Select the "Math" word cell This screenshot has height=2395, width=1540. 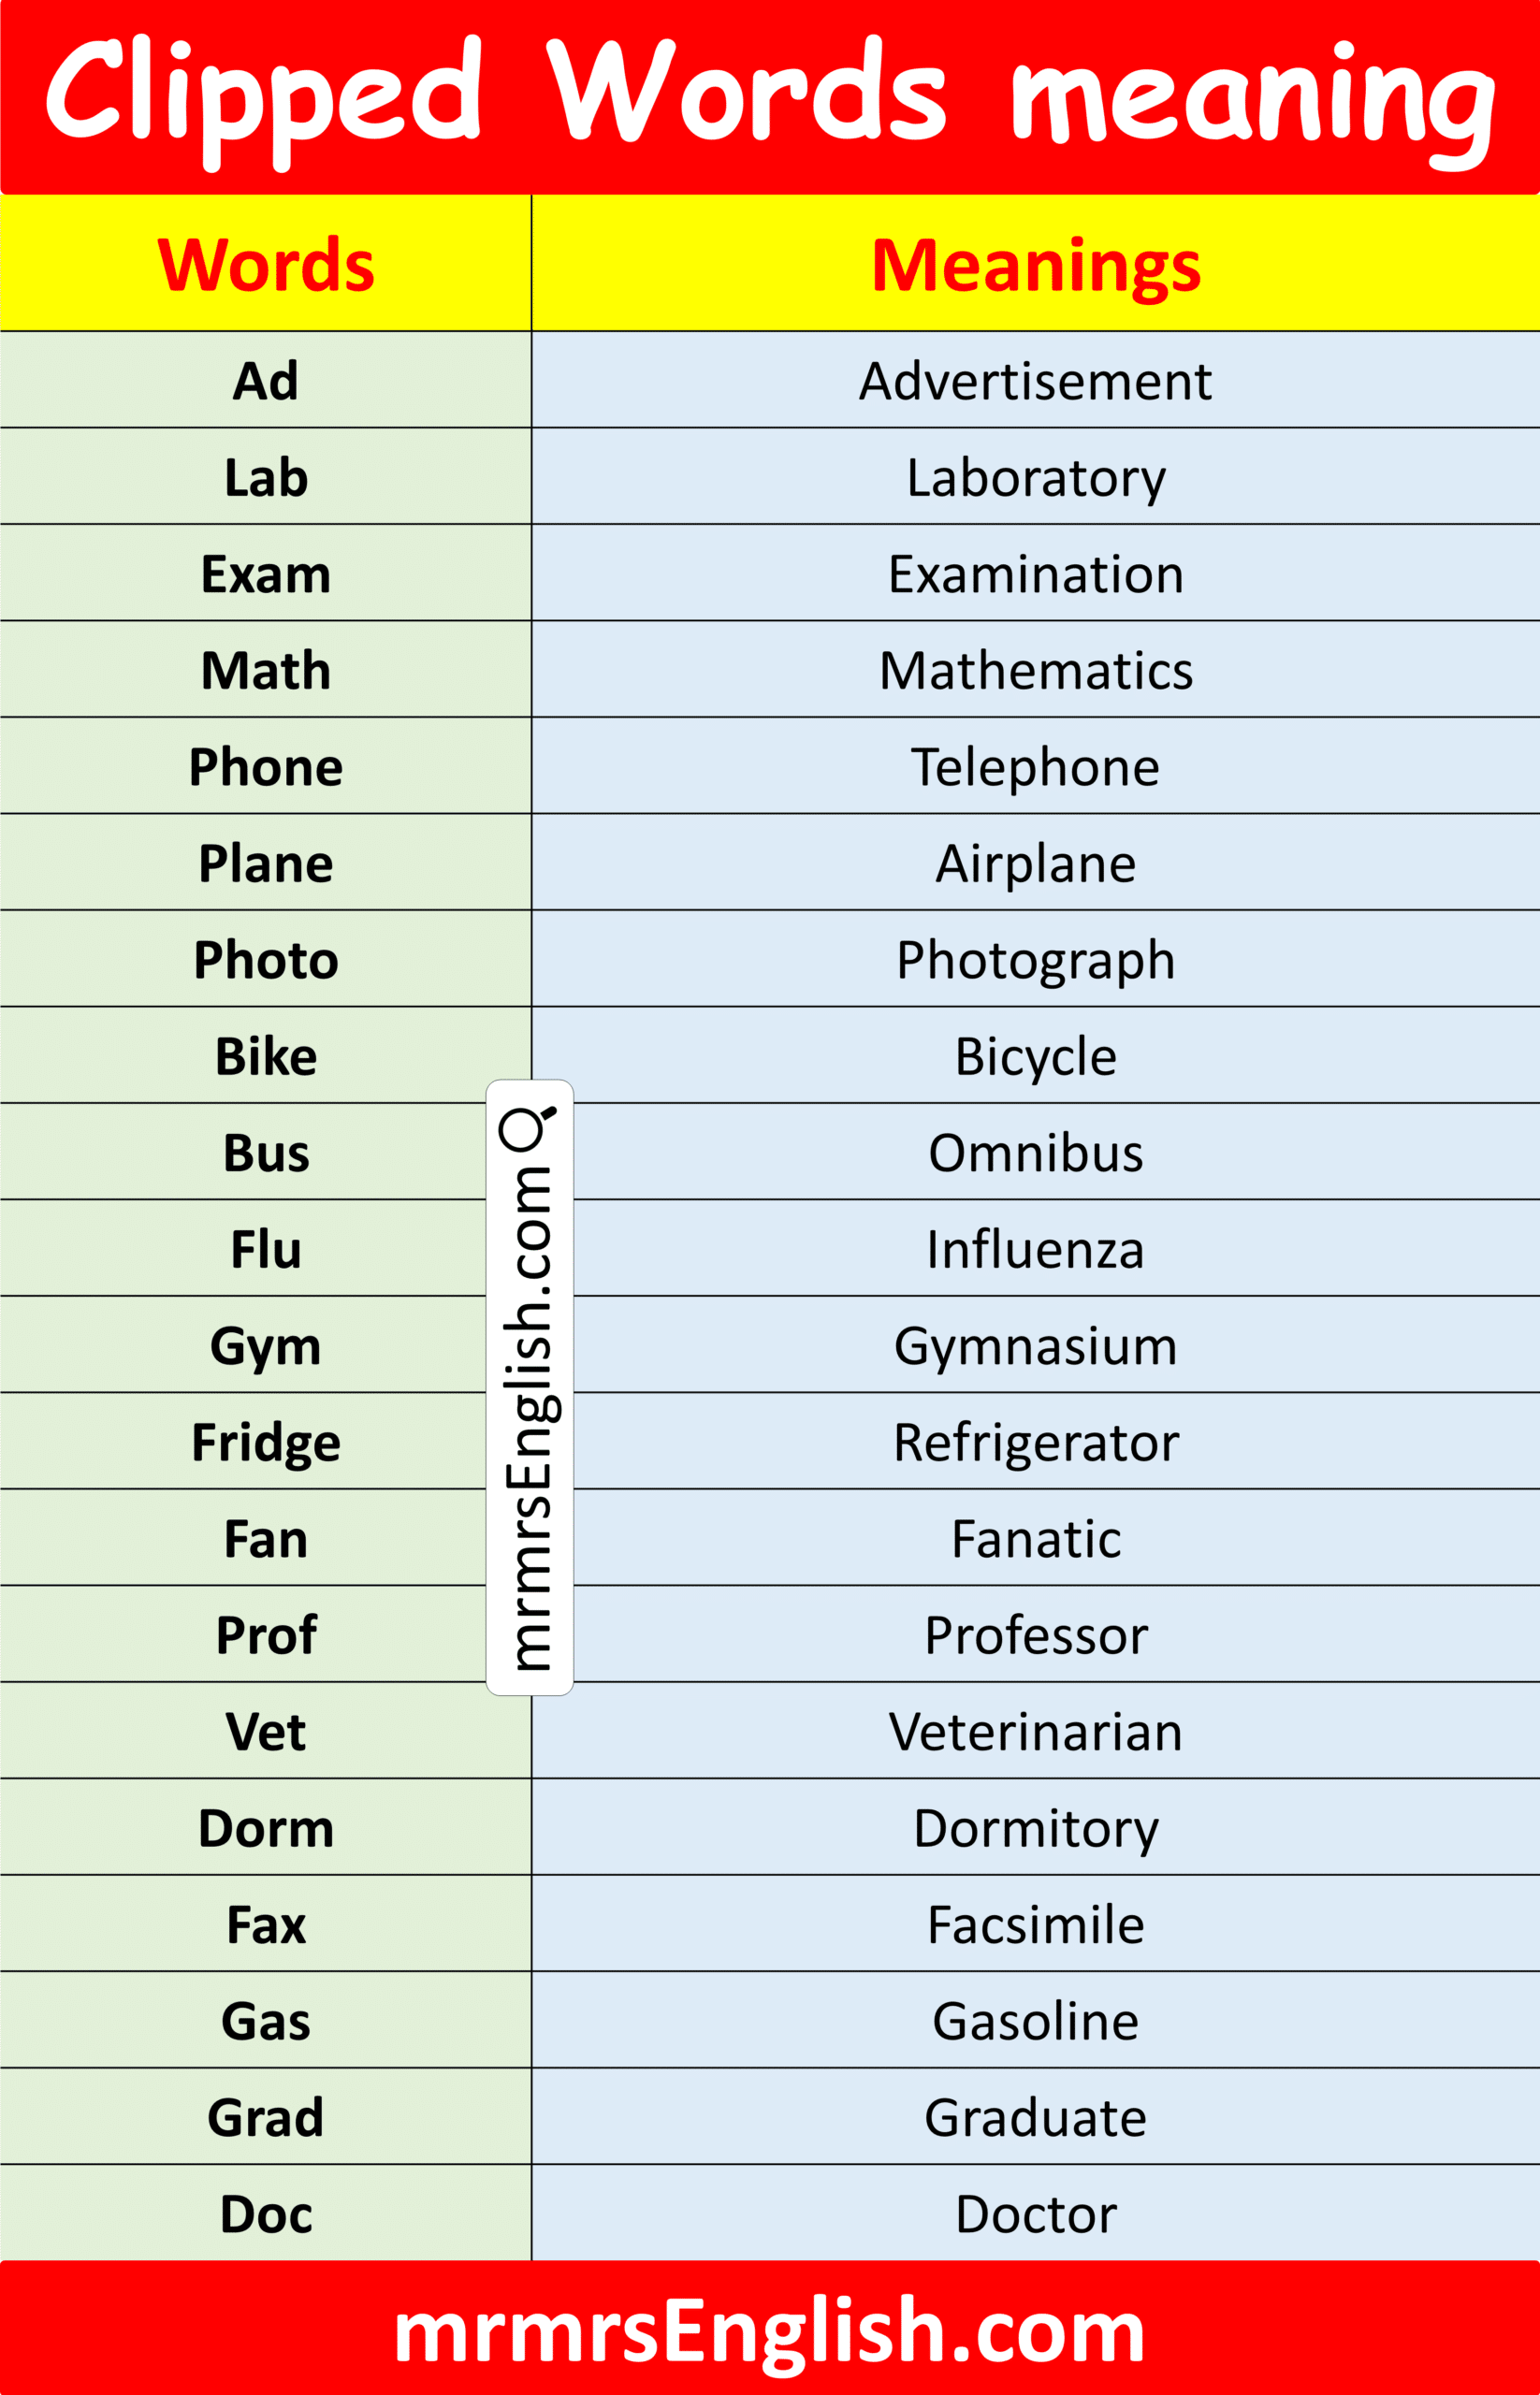(x=266, y=670)
